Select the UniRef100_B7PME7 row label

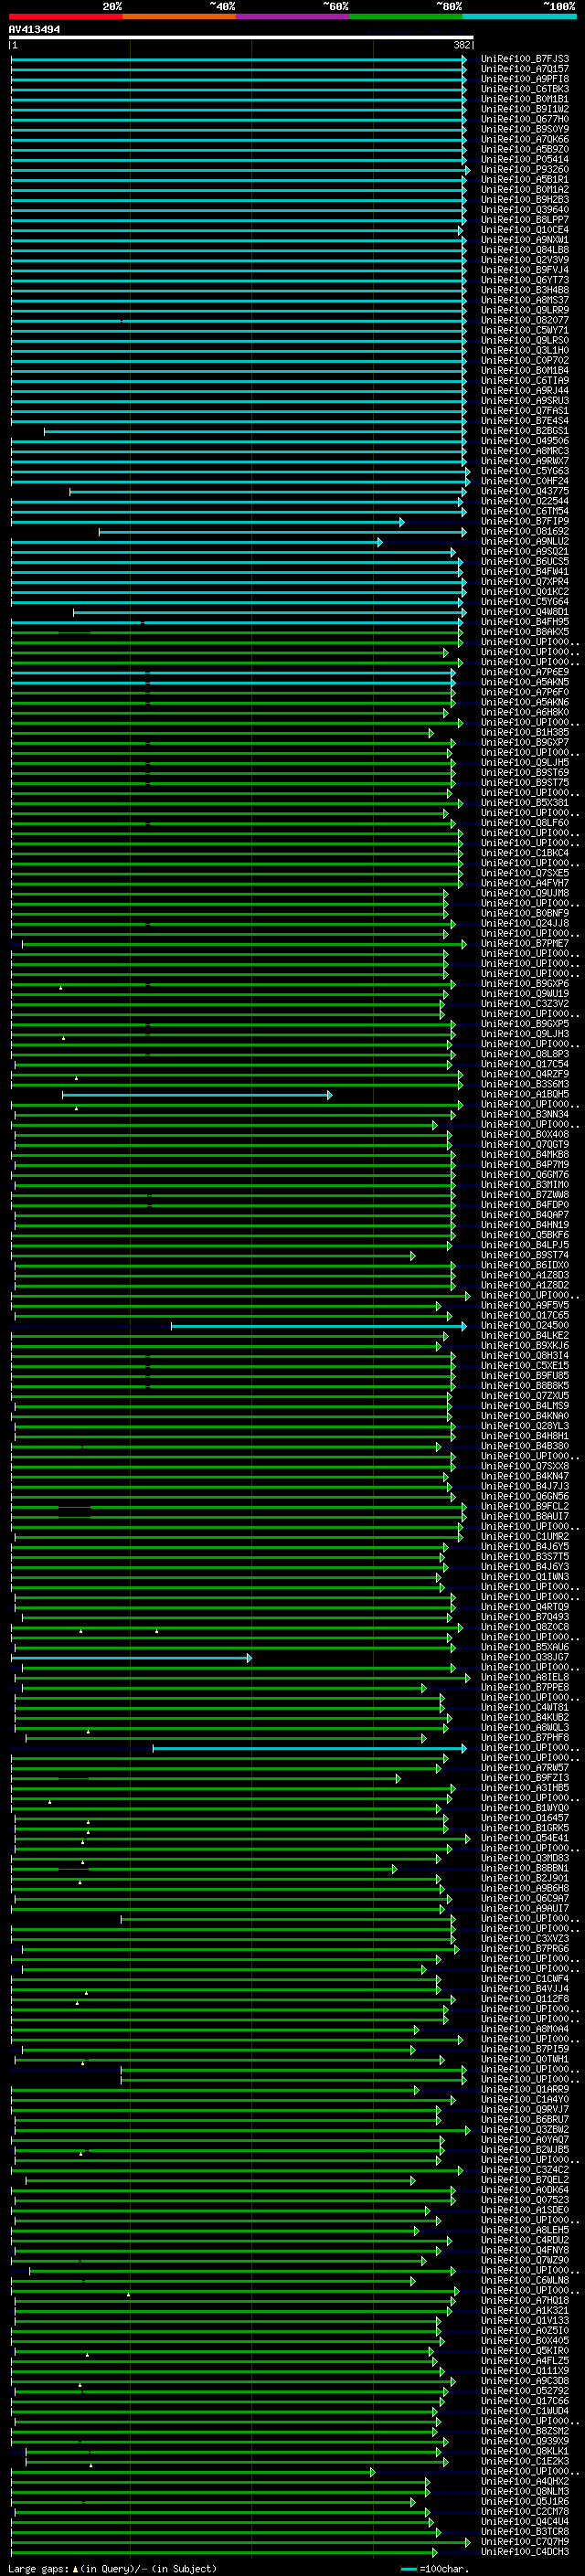point(525,943)
